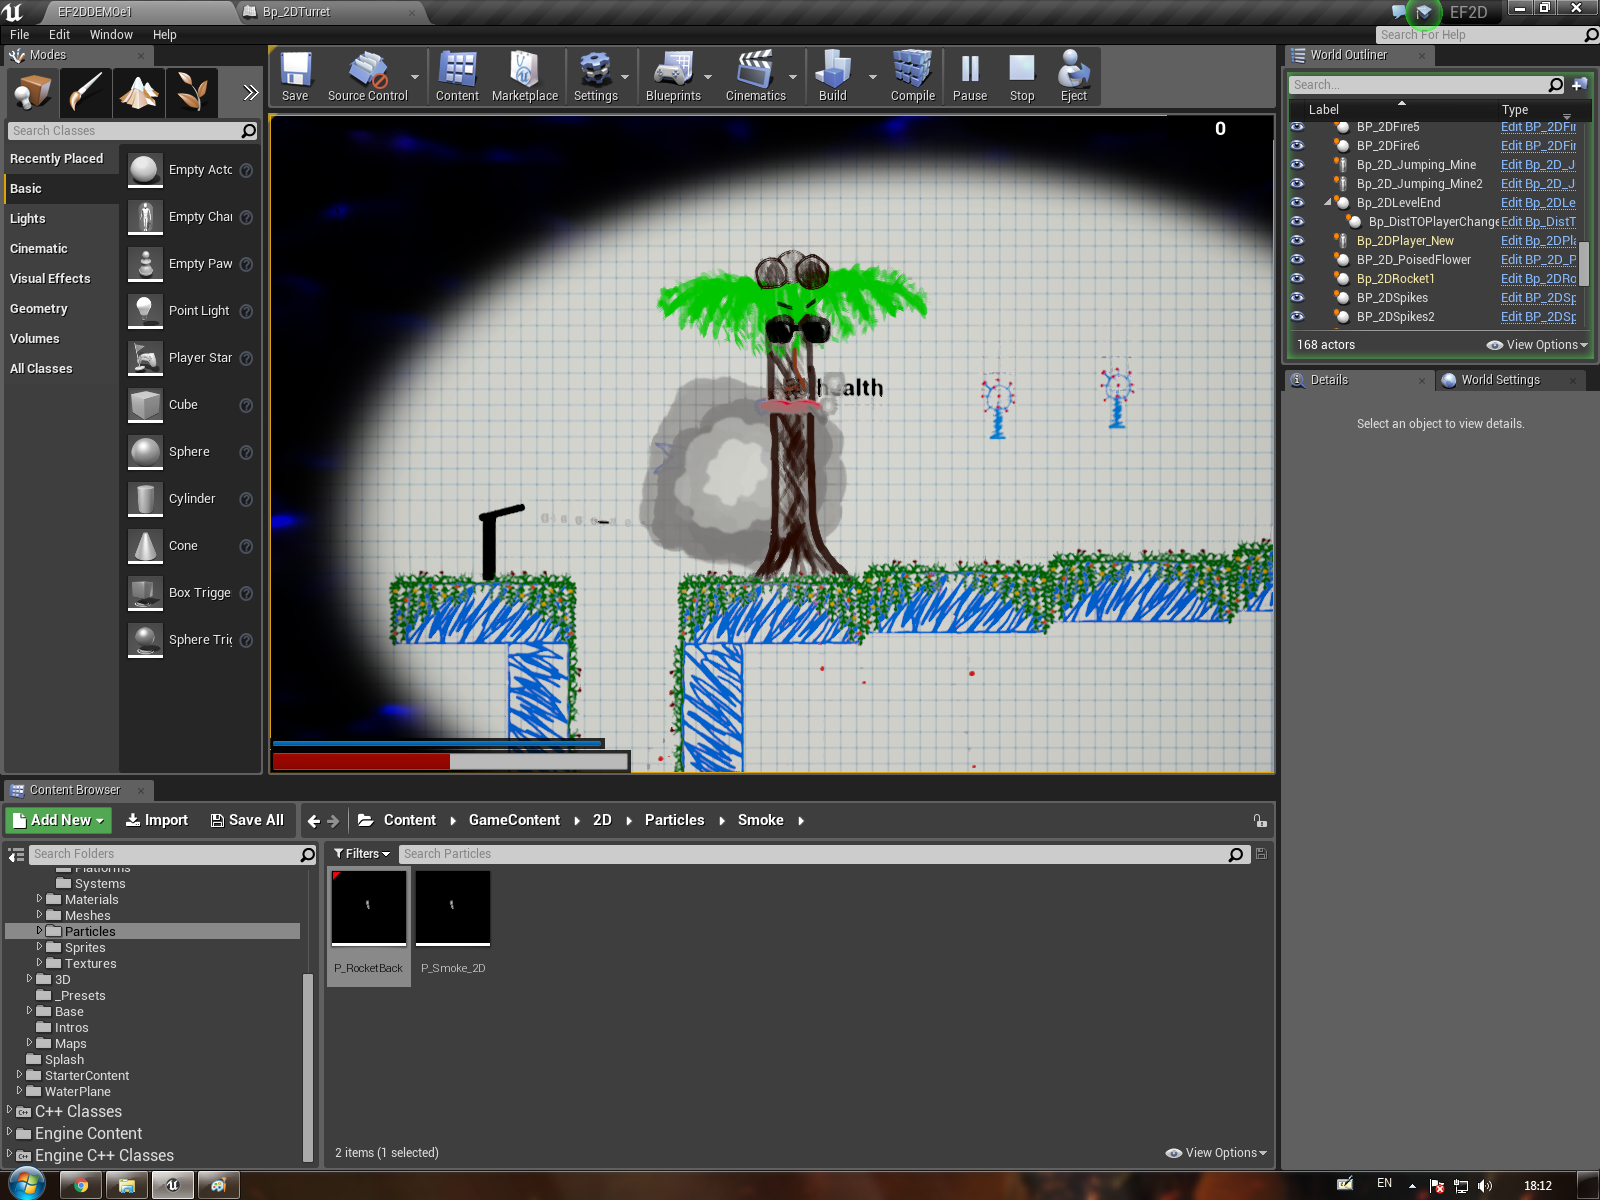Select the Place mode icon

tap(32, 93)
